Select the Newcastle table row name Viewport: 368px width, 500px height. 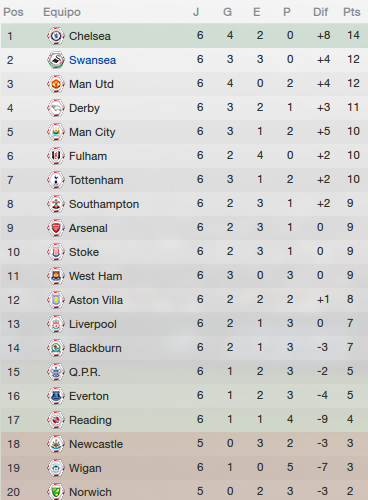click(96, 444)
